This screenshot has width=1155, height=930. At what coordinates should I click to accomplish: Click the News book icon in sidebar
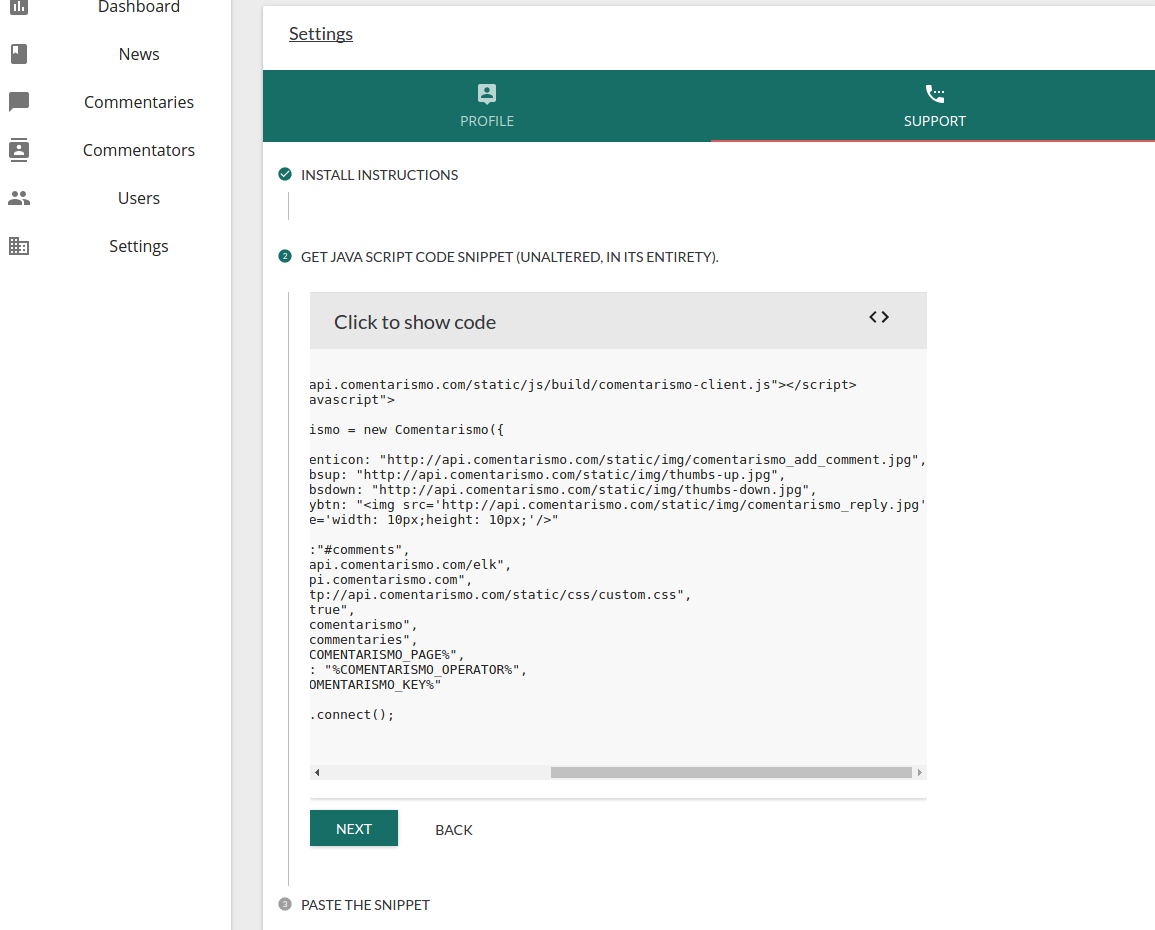coord(19,54)
